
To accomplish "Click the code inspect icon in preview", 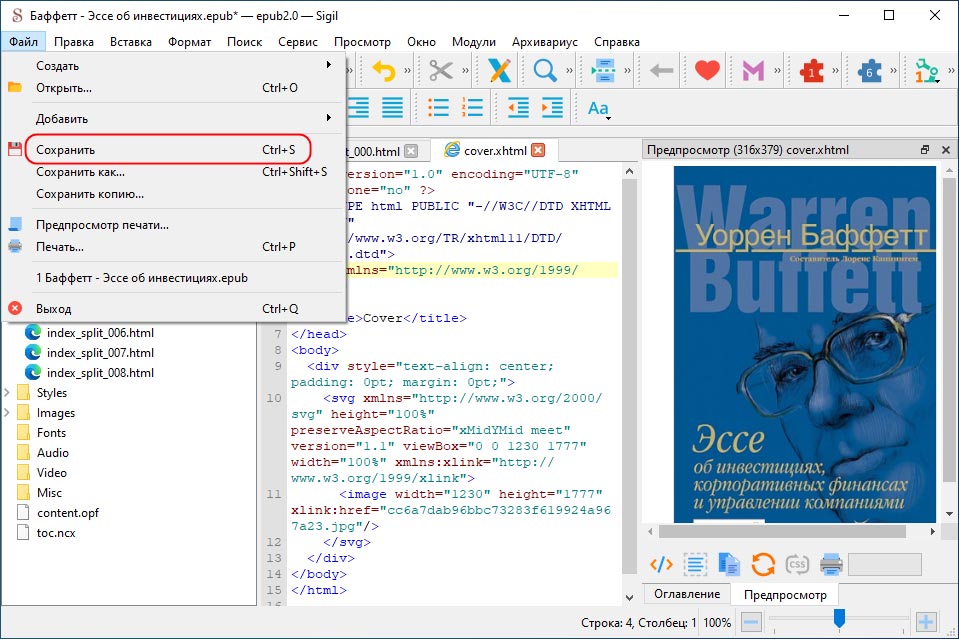I will 661,564.
